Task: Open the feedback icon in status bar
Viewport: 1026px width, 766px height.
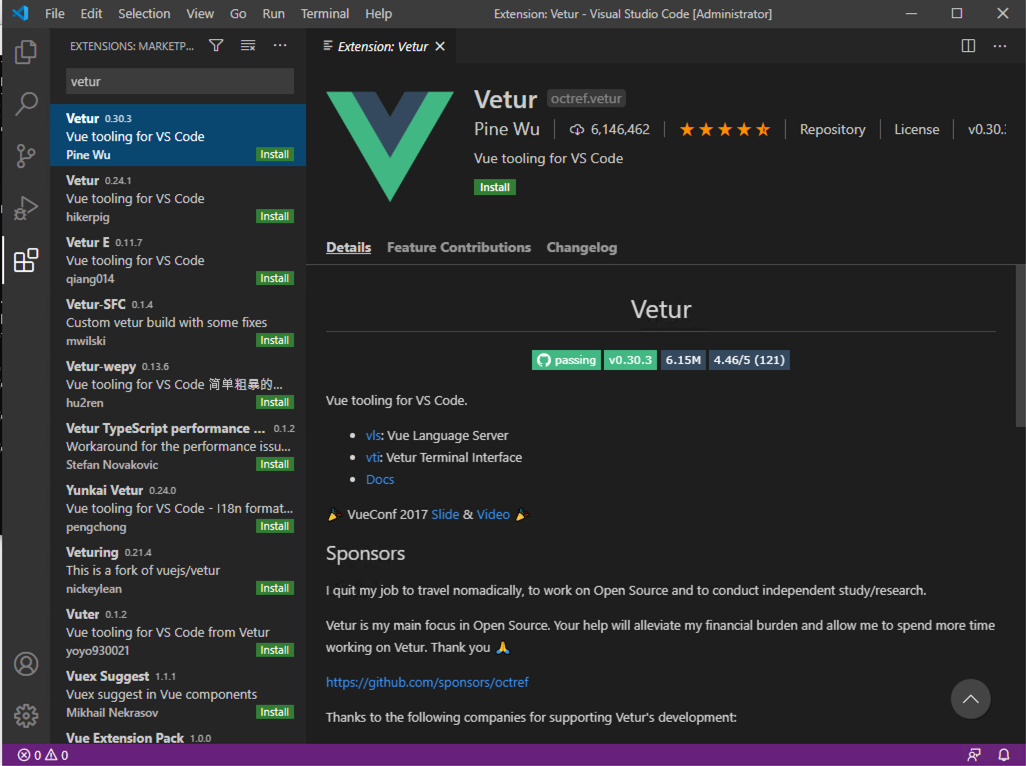Action: tap(974, 756)
